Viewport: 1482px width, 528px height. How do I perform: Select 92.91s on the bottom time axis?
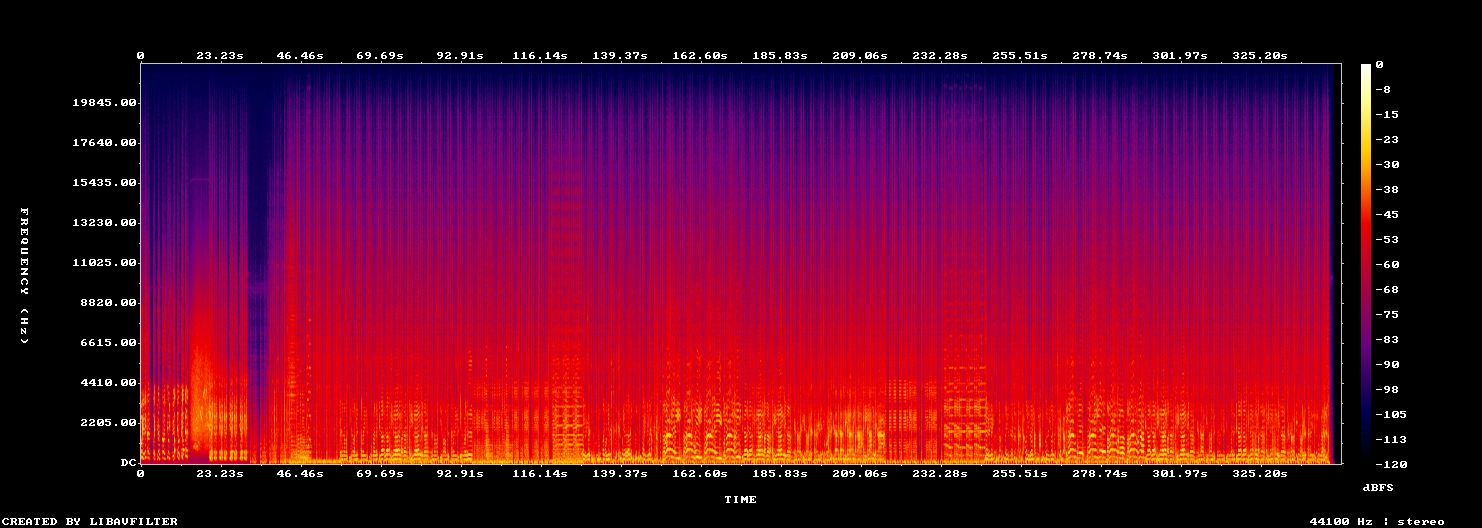pyautogui.click(x=460, y=473)
